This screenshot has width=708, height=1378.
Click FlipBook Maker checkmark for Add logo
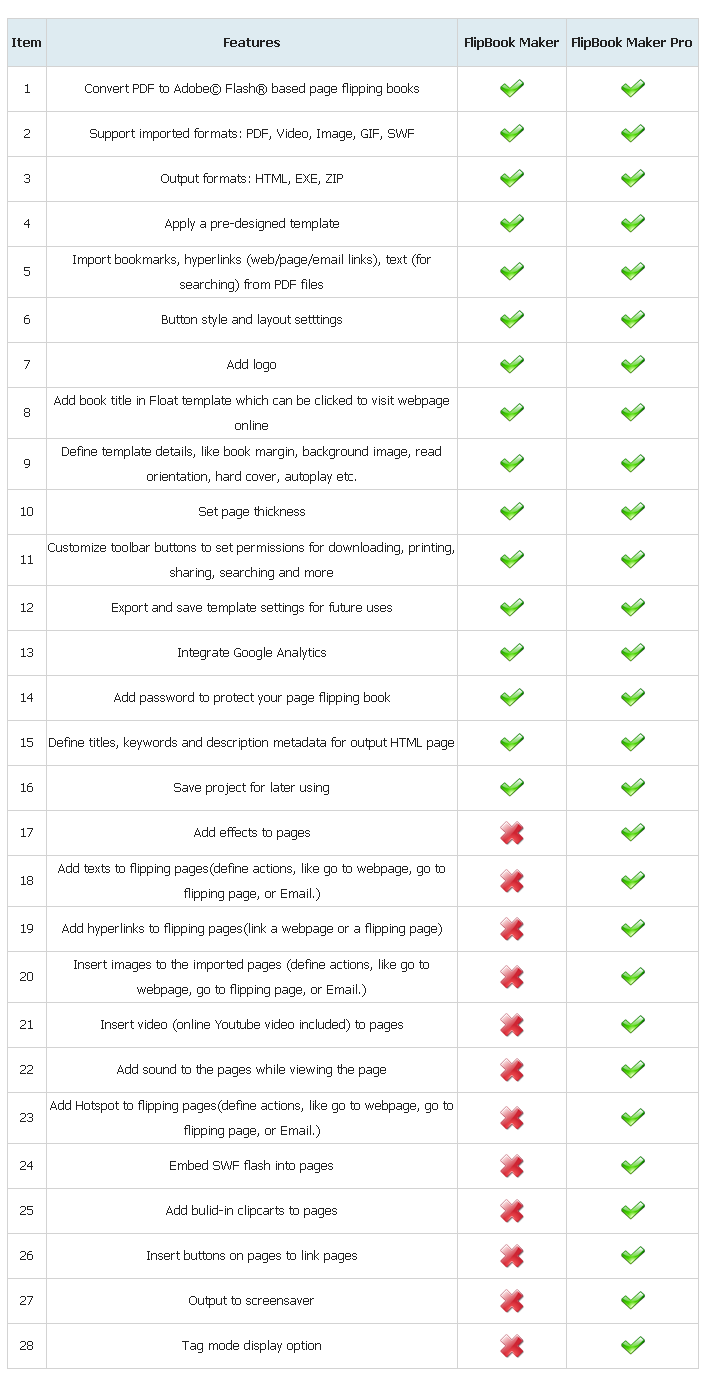click(x=512, y=365)
